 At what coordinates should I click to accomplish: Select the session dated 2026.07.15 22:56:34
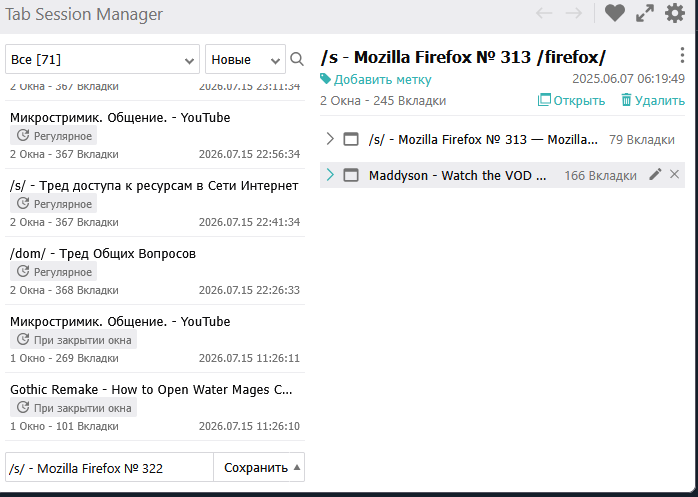[x=155, y=135]
